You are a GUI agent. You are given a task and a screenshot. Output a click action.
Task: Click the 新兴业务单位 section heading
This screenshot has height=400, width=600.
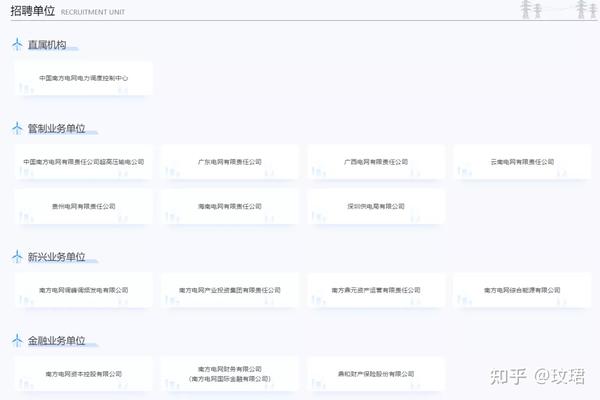pos(57,257)
